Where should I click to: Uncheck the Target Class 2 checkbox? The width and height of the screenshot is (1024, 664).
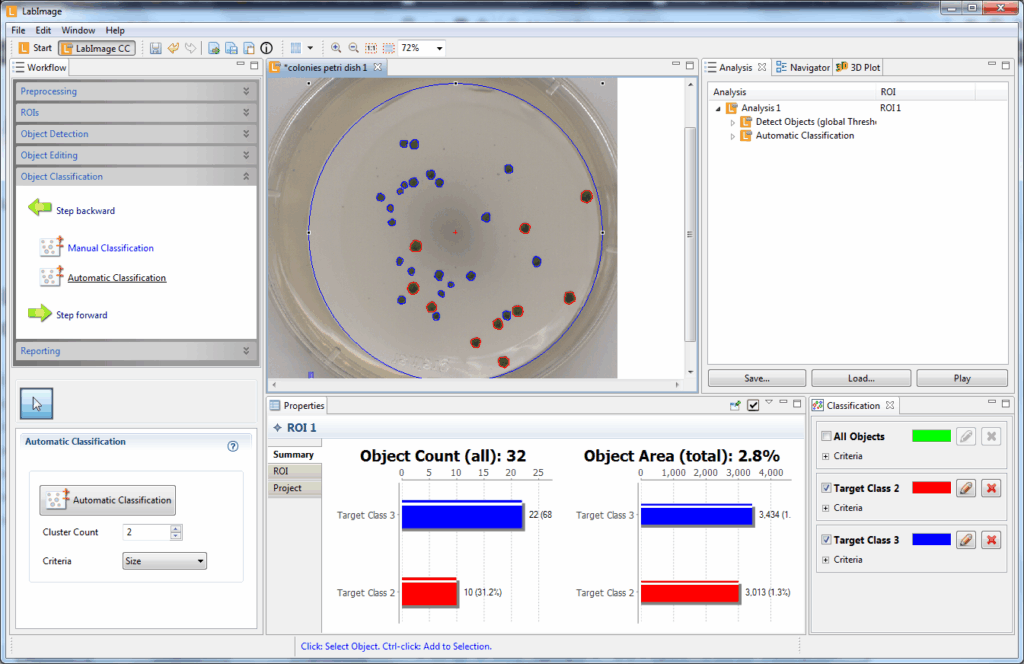[x=825, y=488]
